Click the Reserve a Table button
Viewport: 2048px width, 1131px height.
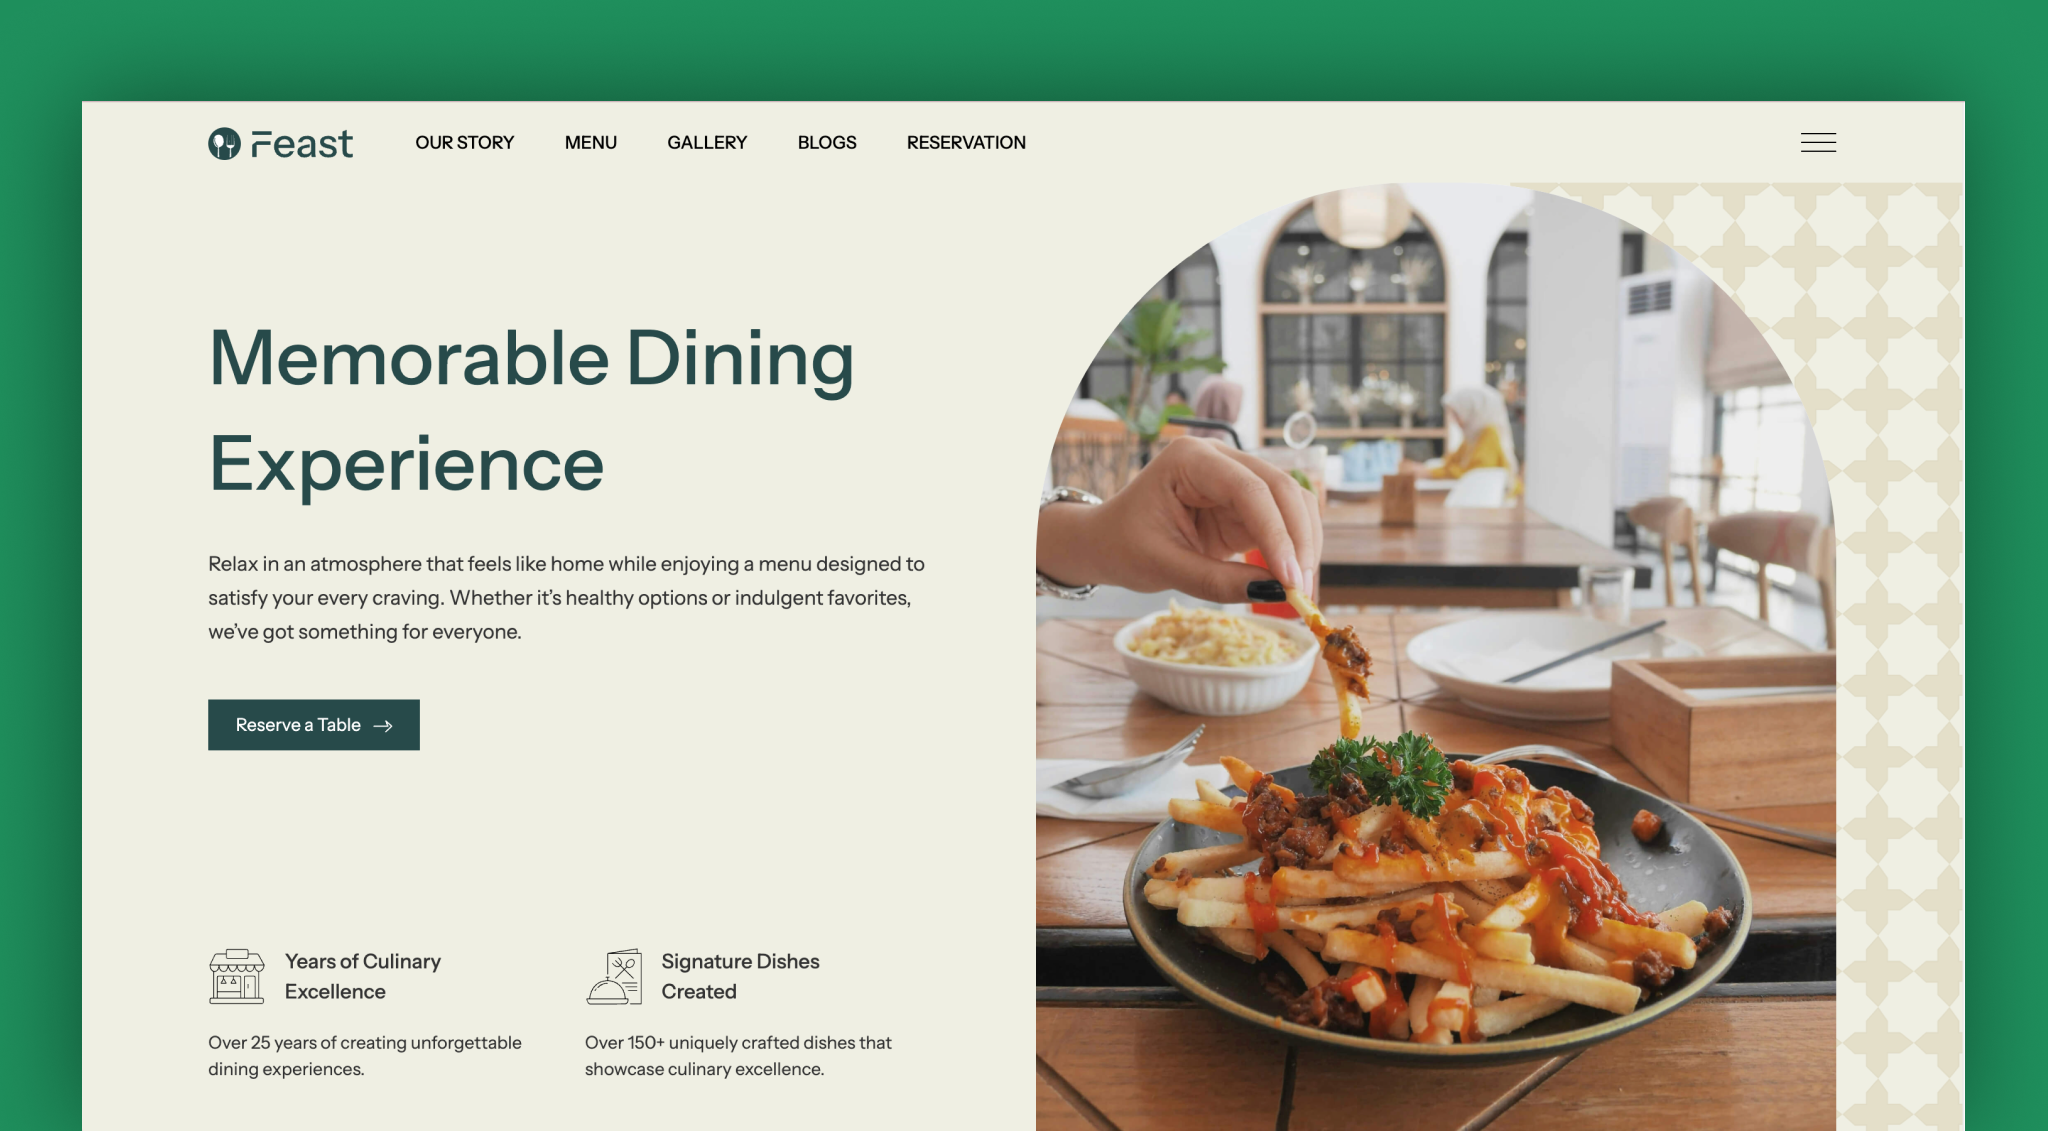pos(314,725)
